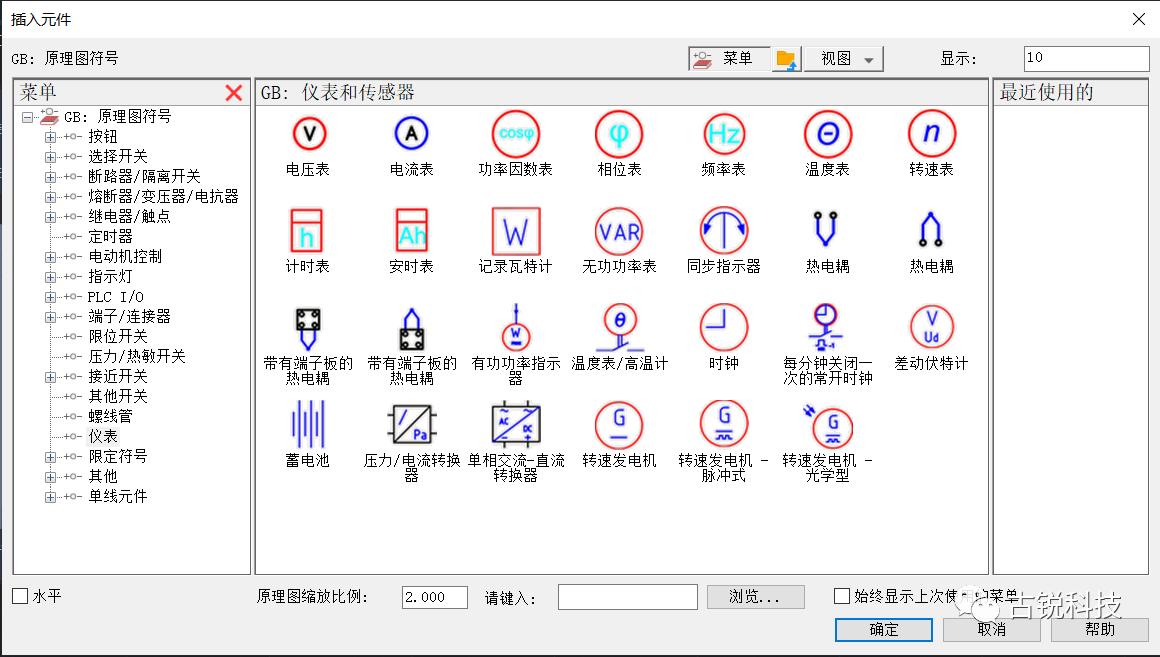This screenshot has height=657, width=1160.
Task: Select the 压力/电流转换器 symbol
Action: [411, 424]
